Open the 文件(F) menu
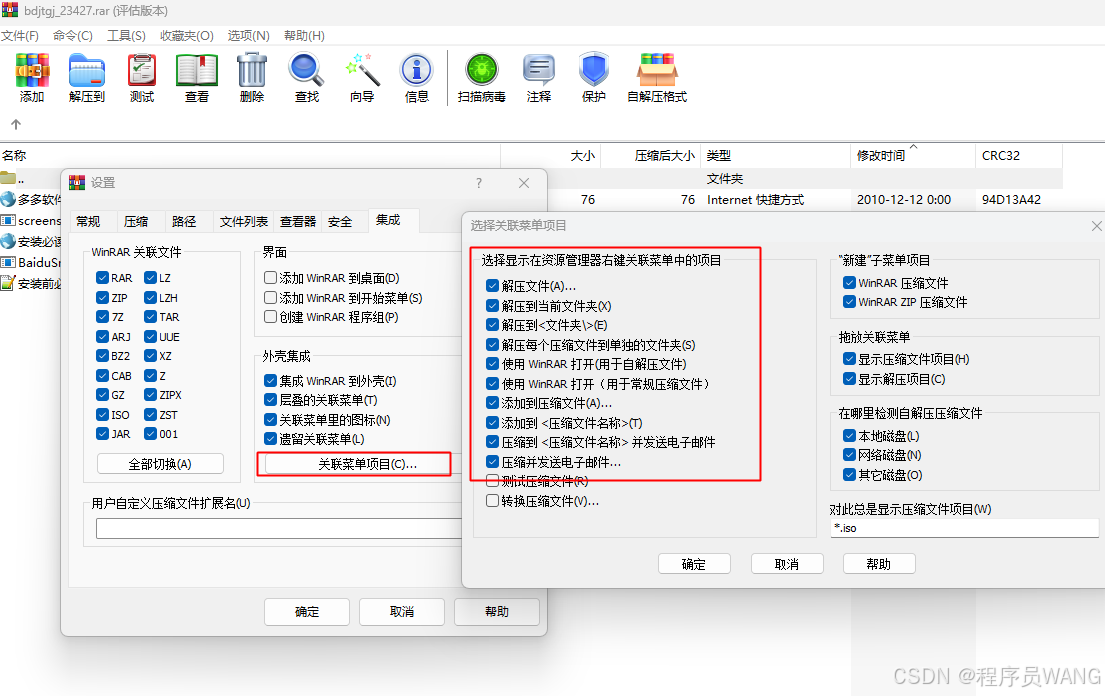The height and width of the screenshot is (696, 1105). 20,35
